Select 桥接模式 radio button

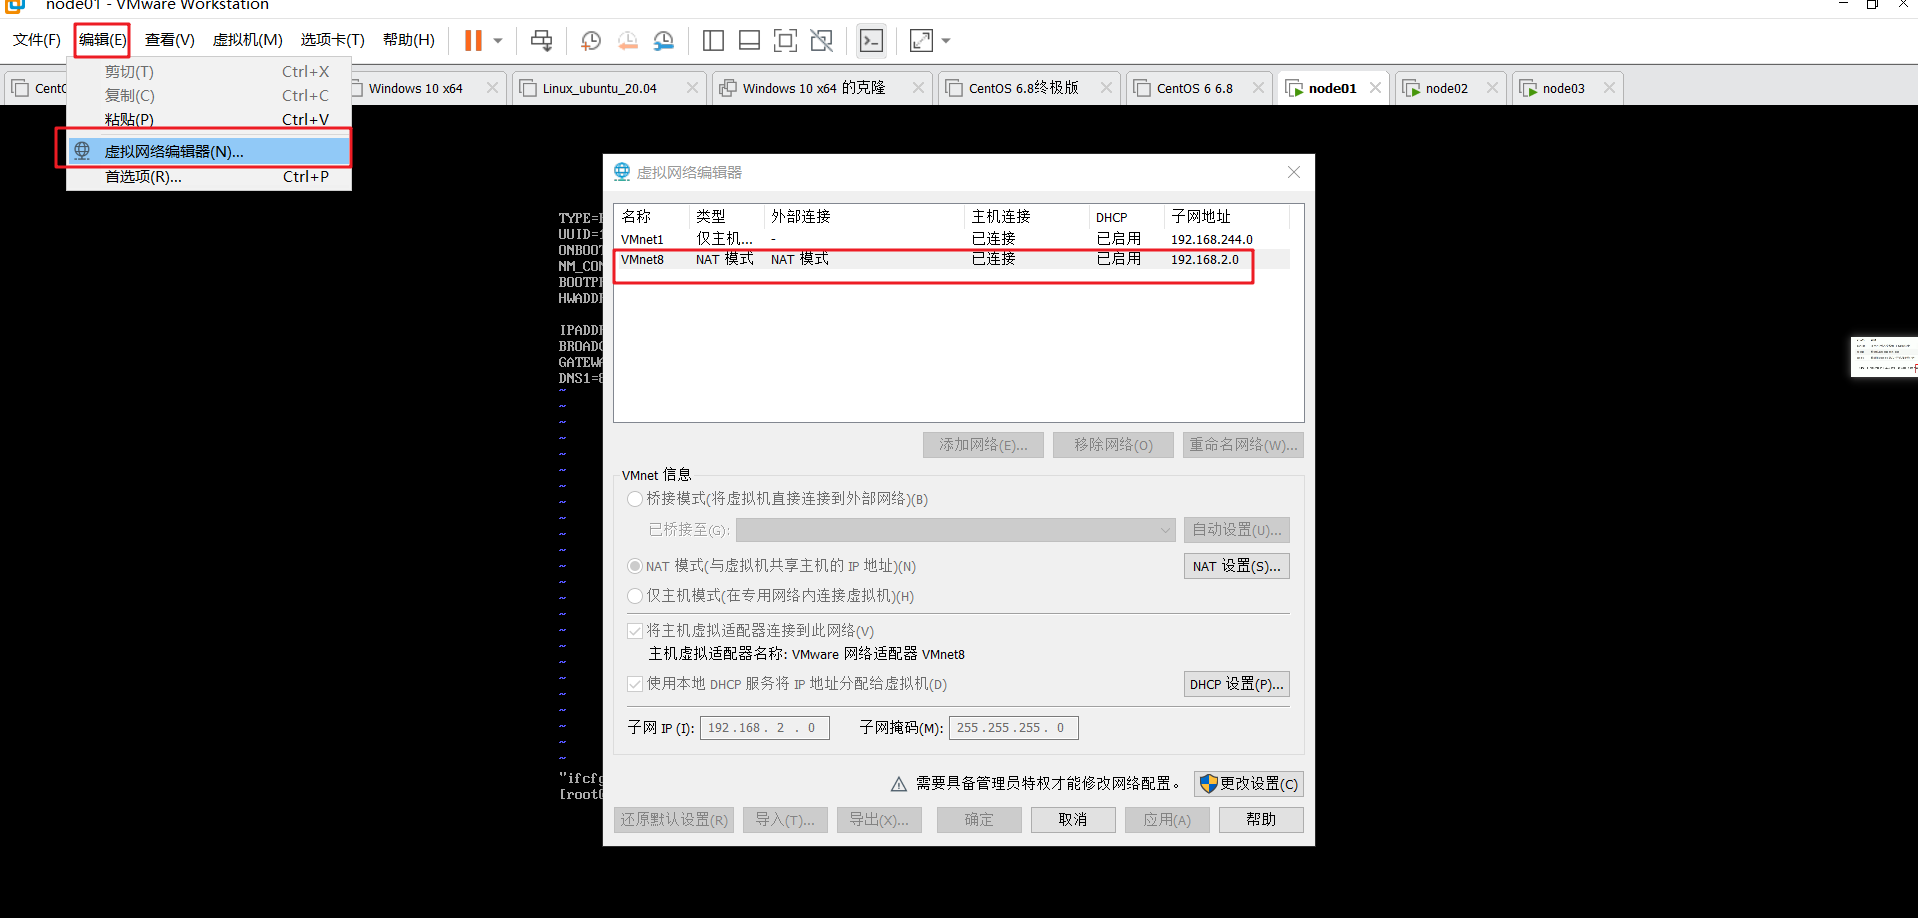point(635,499)
